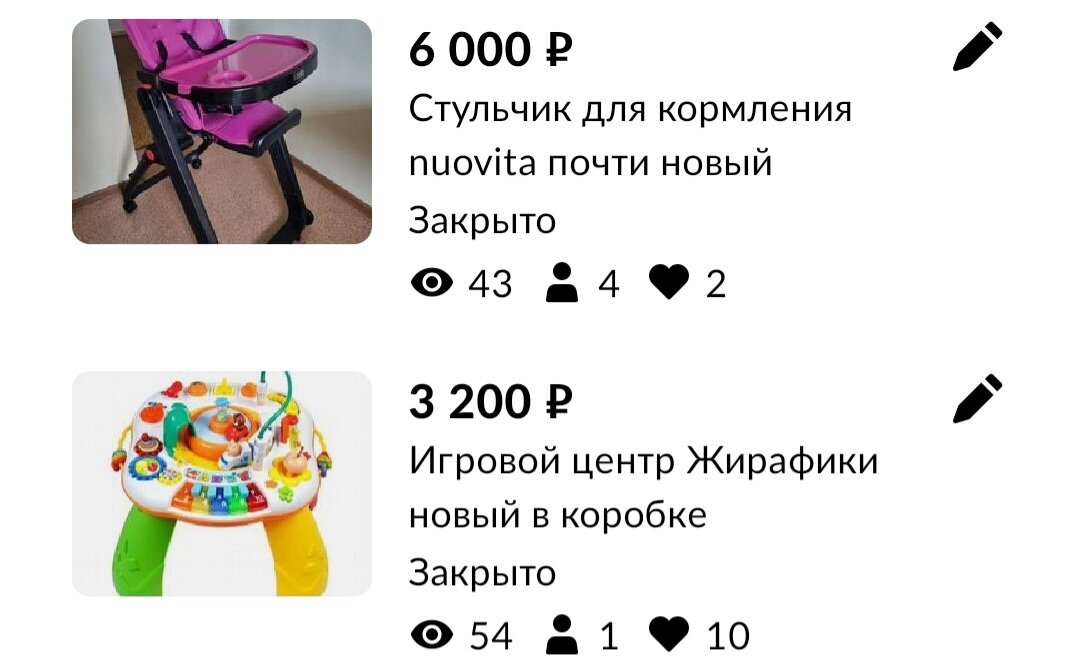Edit the nuovita high chair listing via pencil

(977, 46)
